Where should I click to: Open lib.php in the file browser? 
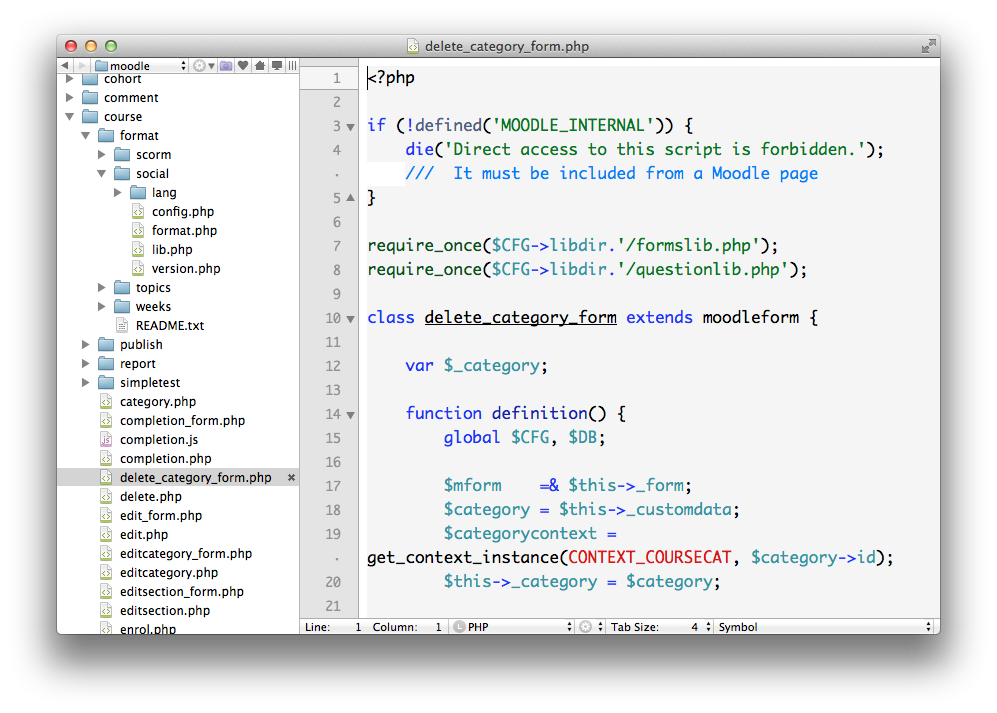[x=172, y=249]
